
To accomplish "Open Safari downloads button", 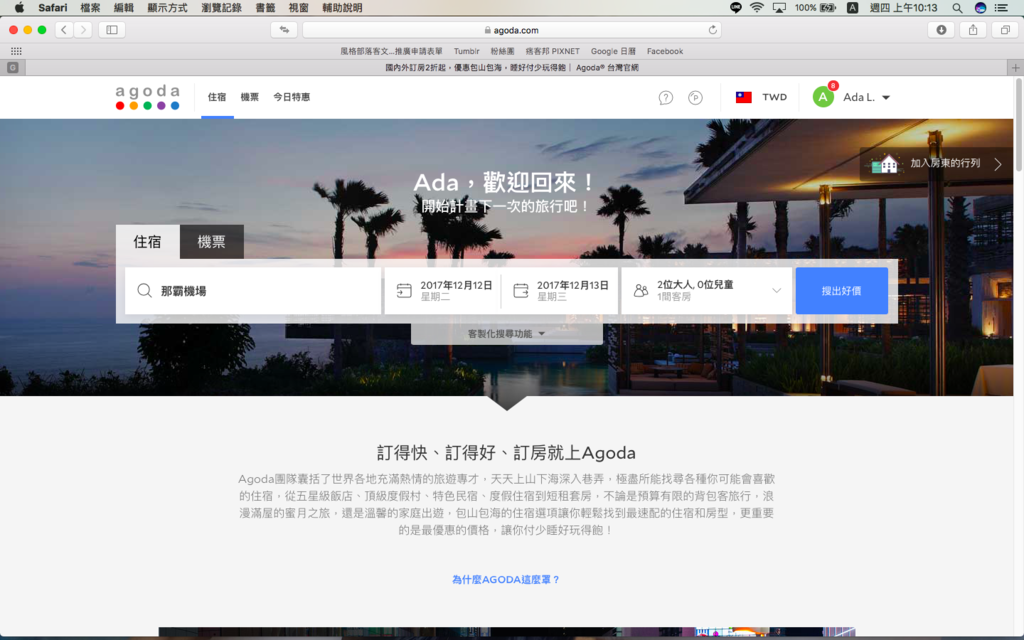I will (x=941, y=29).
